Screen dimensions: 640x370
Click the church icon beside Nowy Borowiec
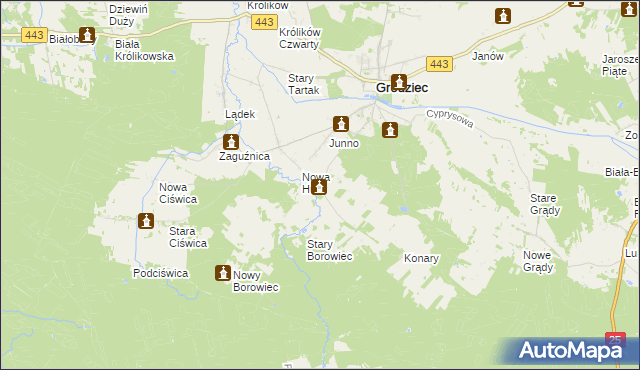(223, 273)
